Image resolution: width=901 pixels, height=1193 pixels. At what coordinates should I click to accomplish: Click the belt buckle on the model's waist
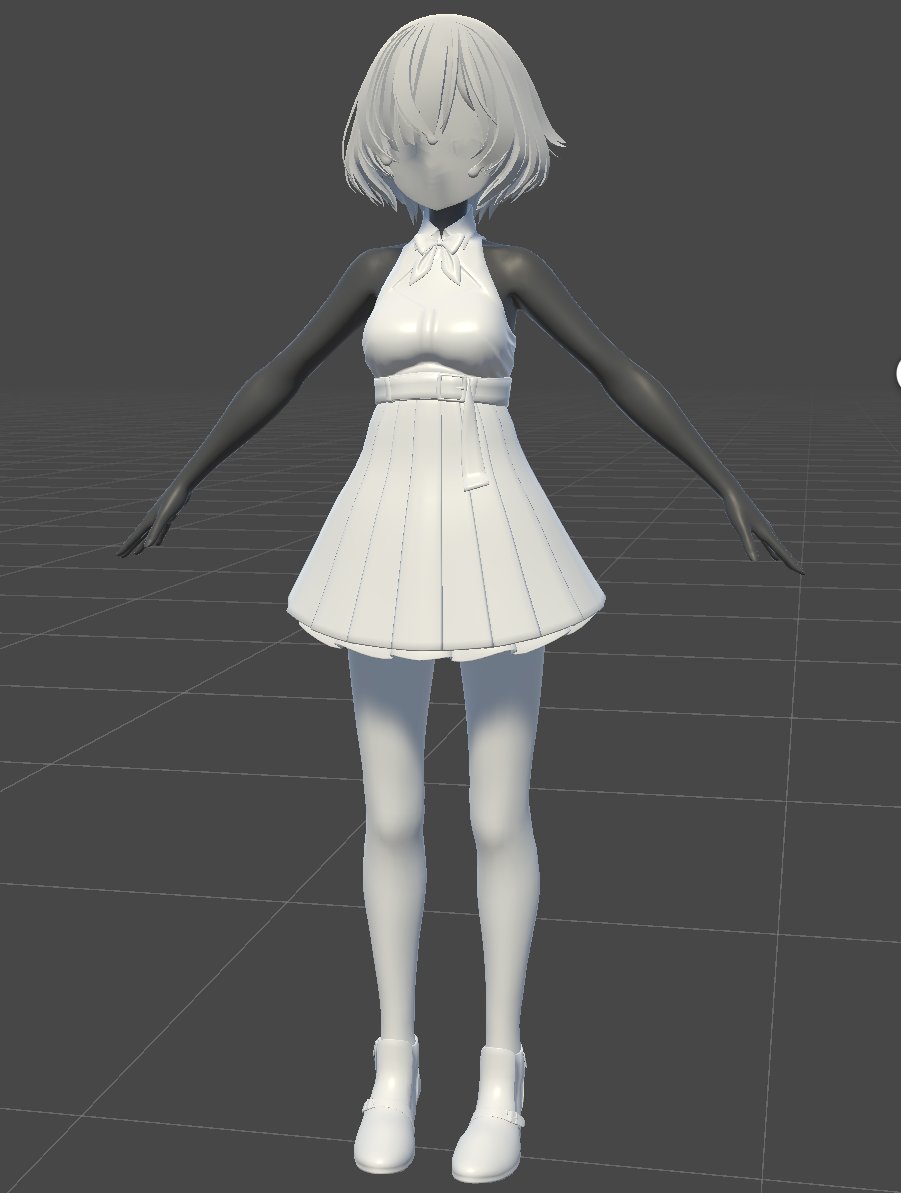coord(454,389)
